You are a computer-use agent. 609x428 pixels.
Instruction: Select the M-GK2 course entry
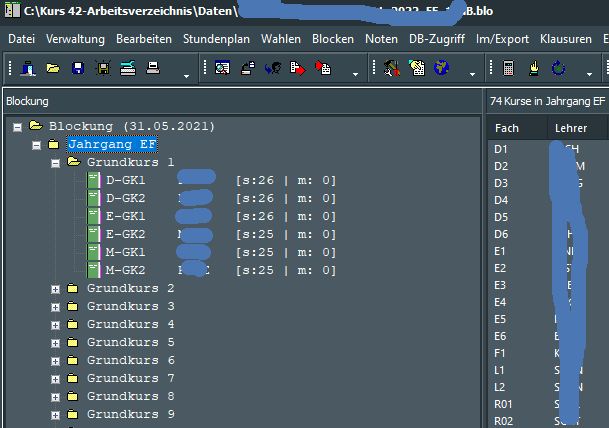tap(126, 270)
